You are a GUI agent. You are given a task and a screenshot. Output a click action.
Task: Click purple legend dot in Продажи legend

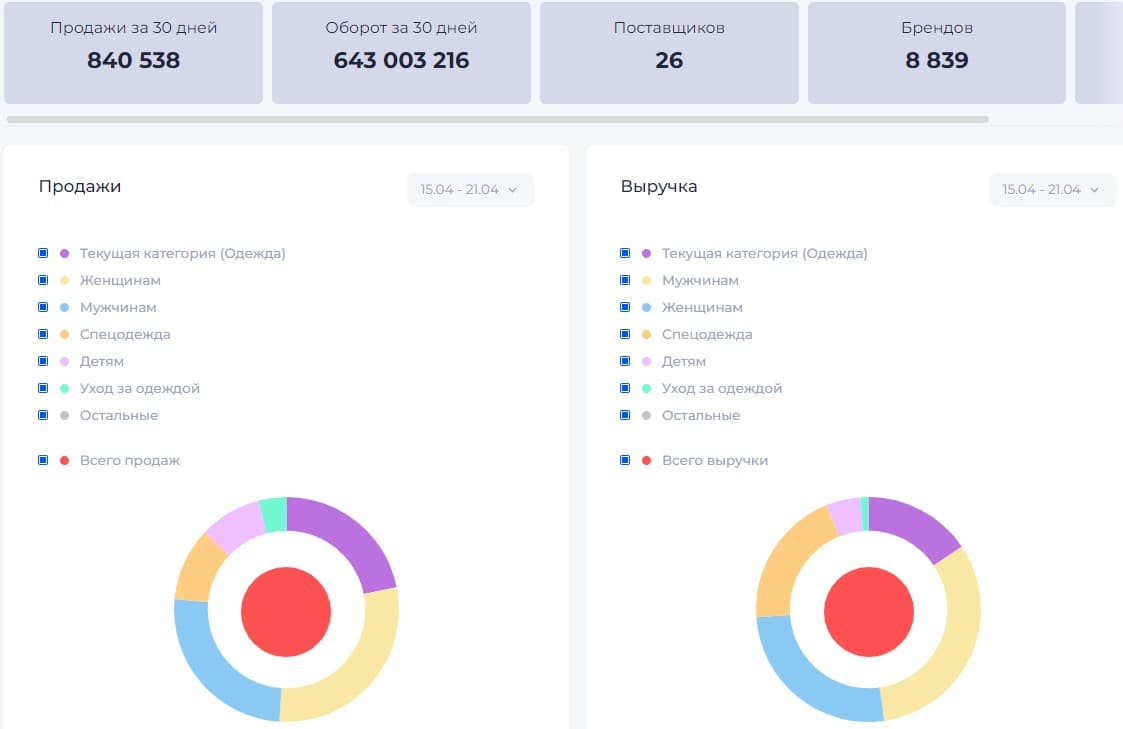point(64,254)
